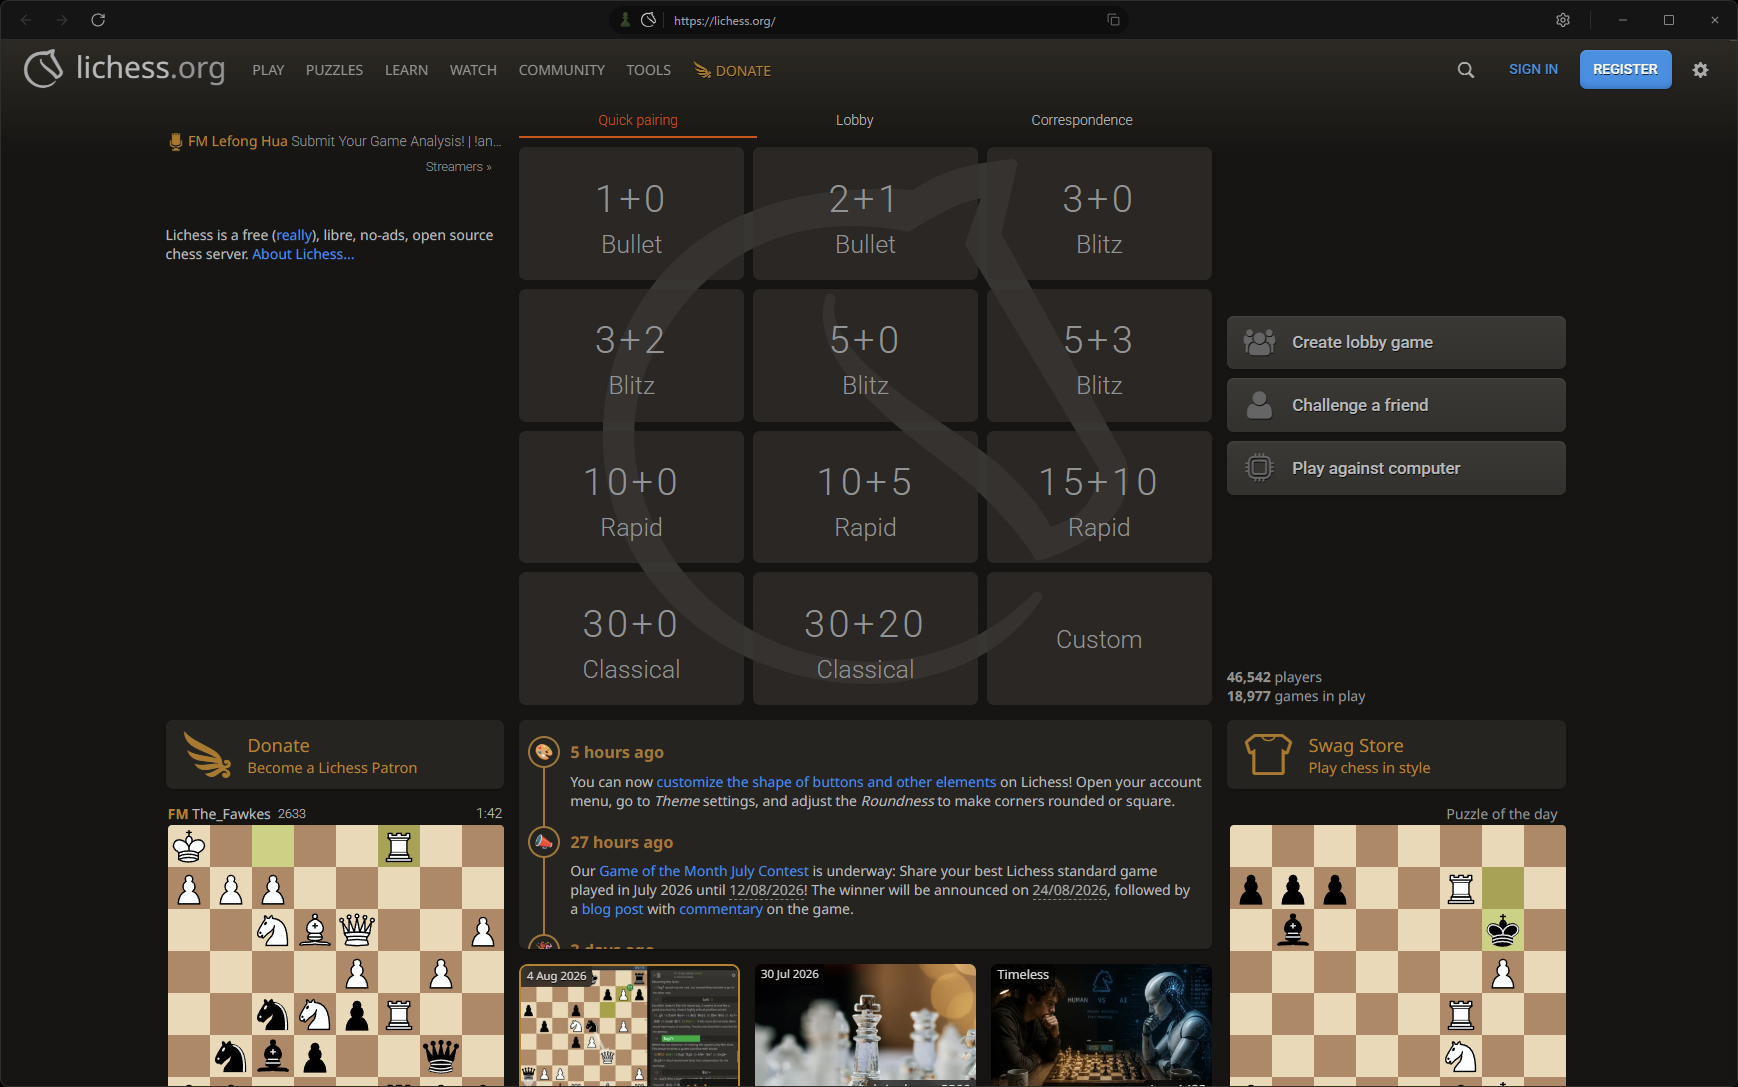Open the 30 Jul 2026 blog thumbnail
1738x1087 pixels.
[865, 1025]
